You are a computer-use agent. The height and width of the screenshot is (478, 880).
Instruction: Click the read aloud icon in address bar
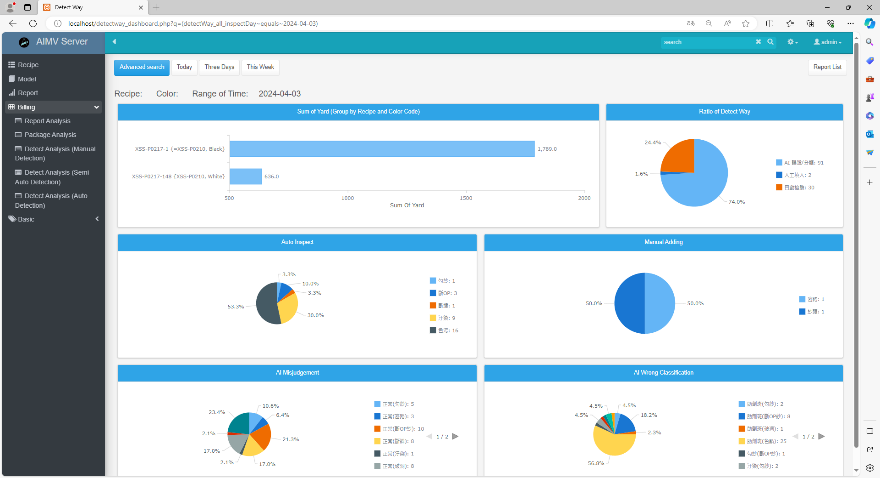coord(727,24)
